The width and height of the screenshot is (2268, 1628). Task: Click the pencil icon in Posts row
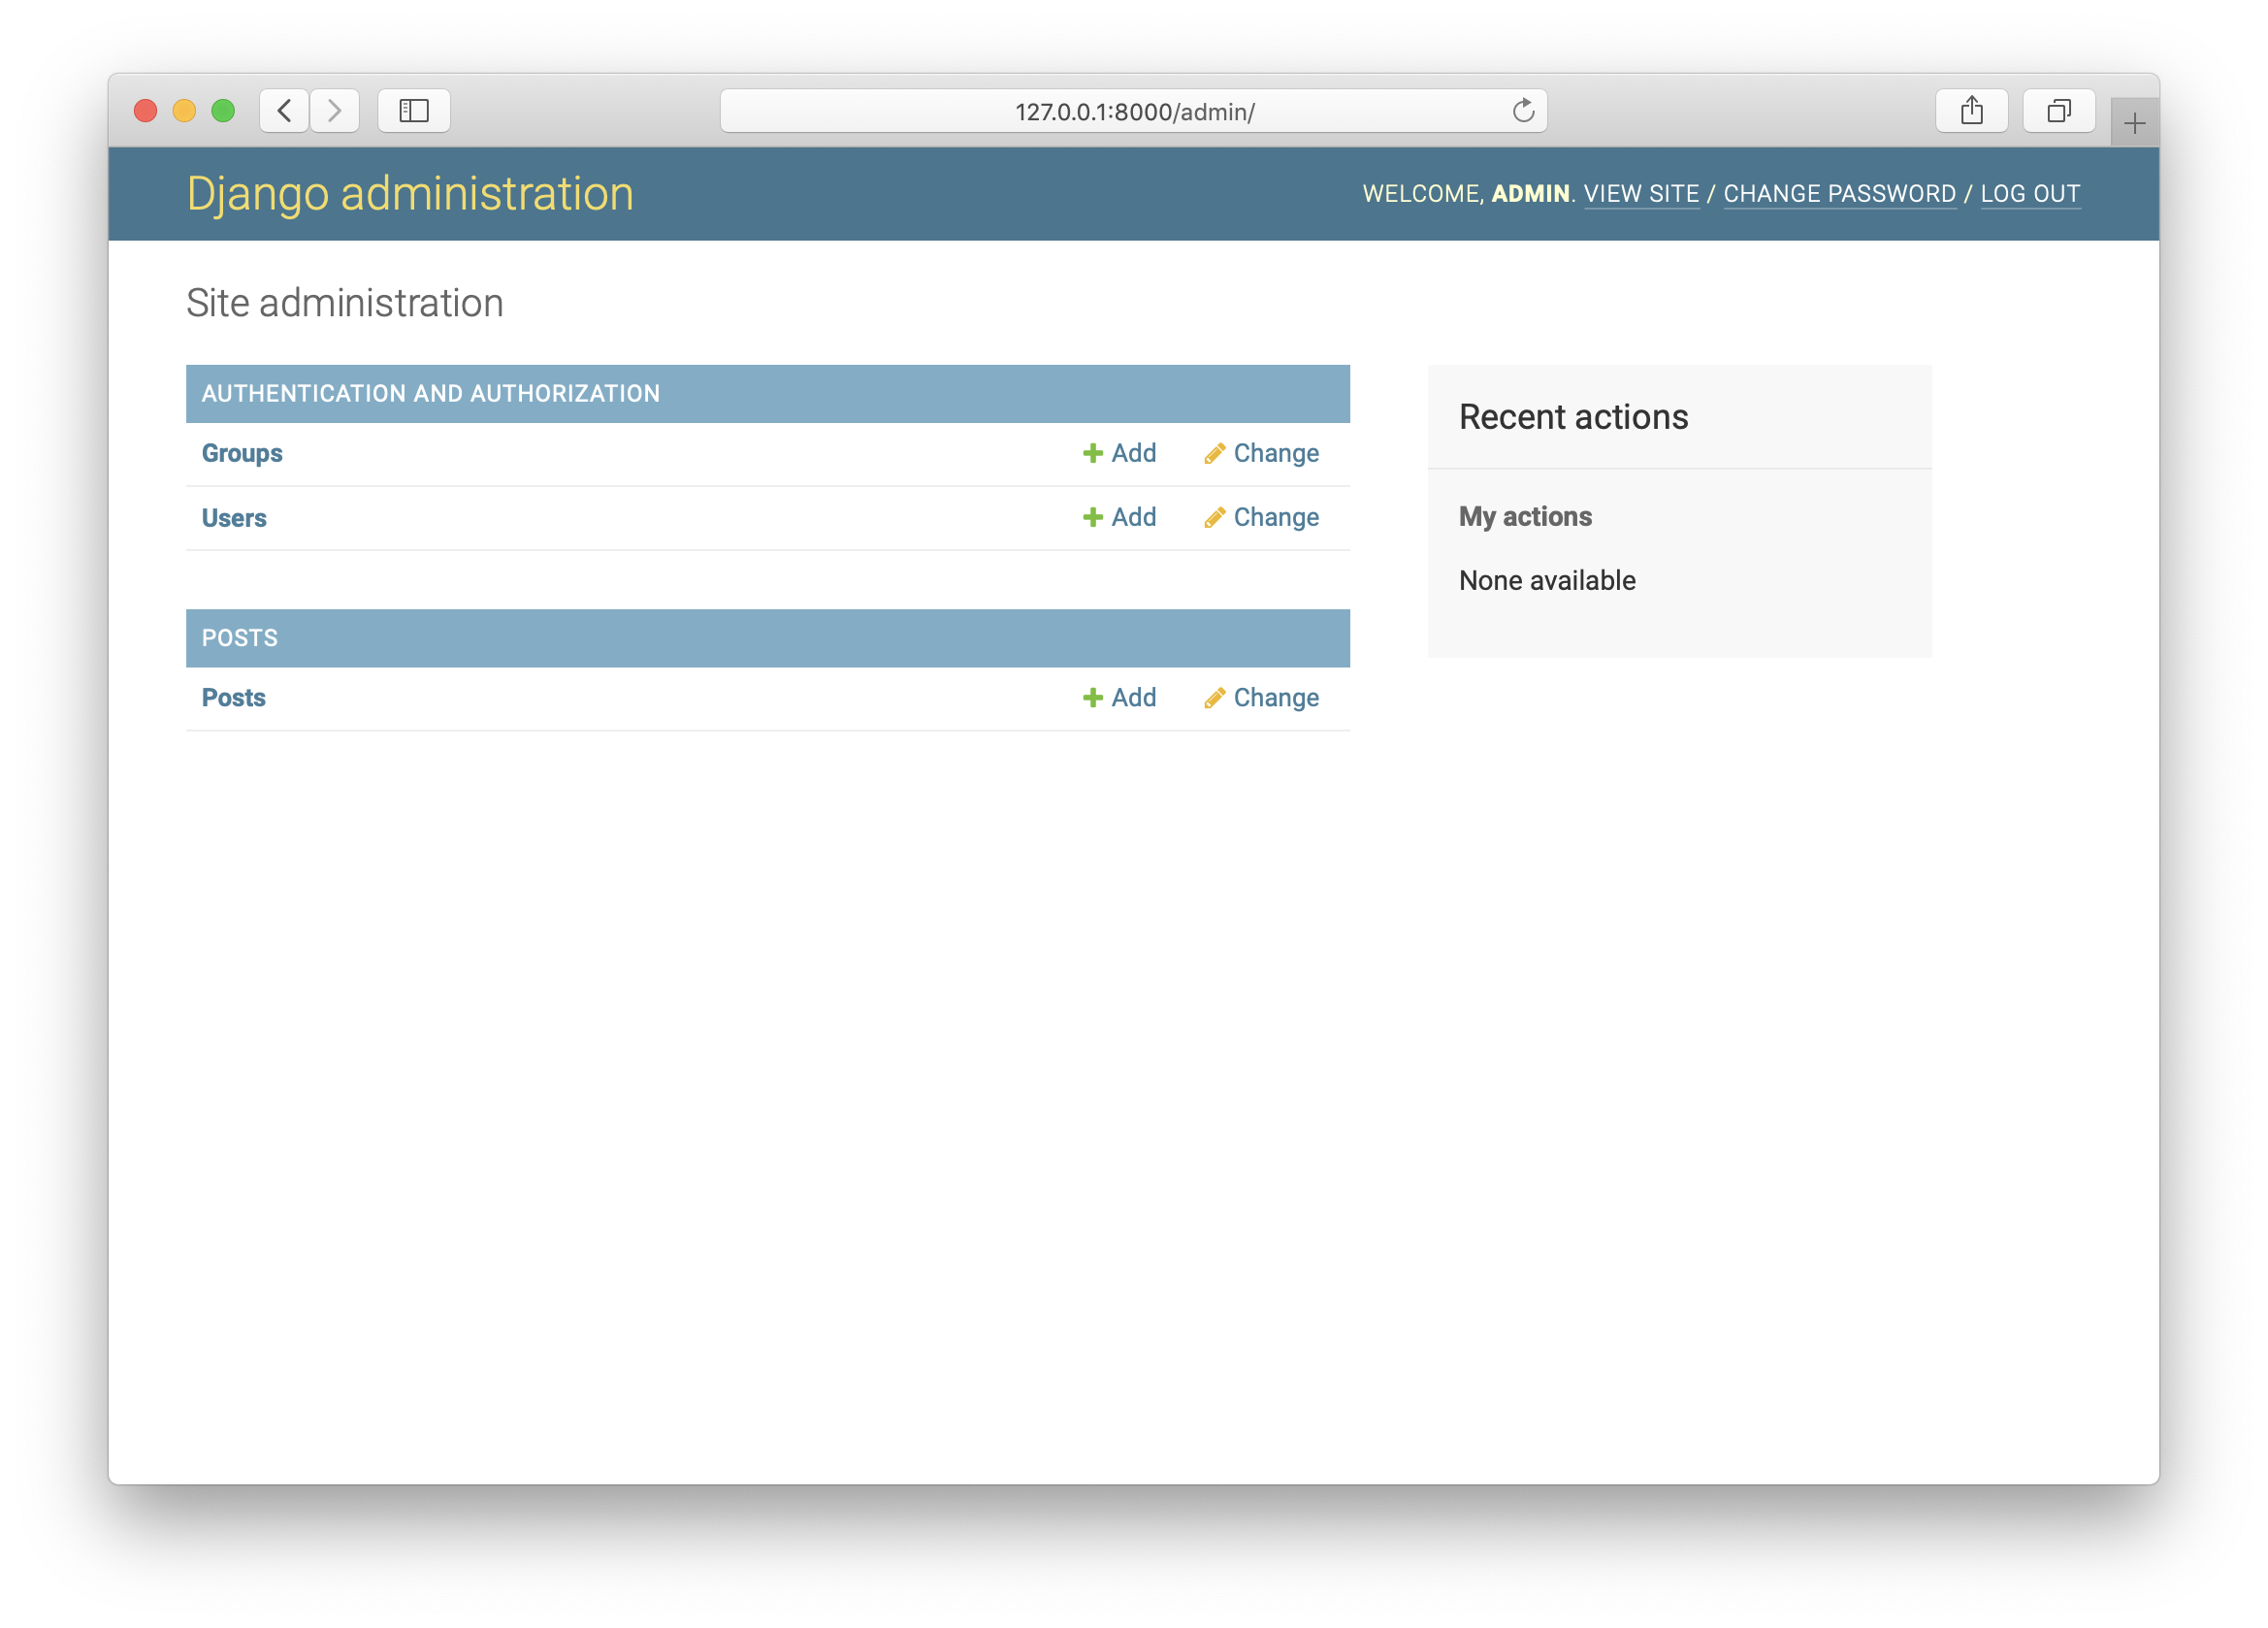point(1214,698)
